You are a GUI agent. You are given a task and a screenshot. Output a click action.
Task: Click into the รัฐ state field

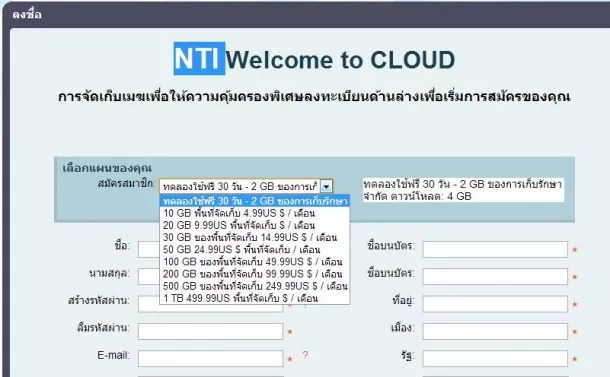pos(495,359)
